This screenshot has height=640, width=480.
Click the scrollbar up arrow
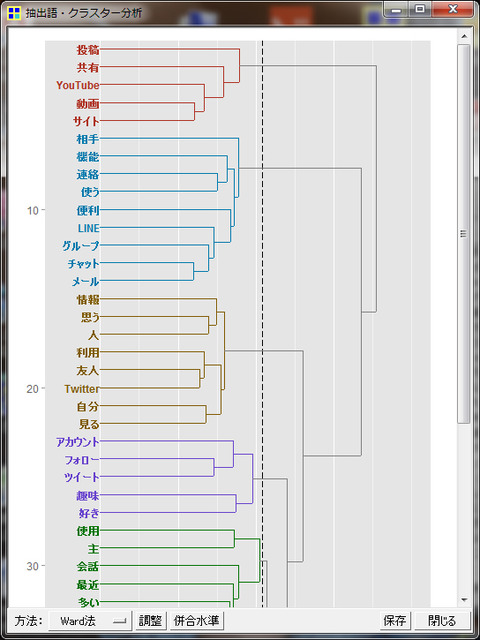click(464, 36)
